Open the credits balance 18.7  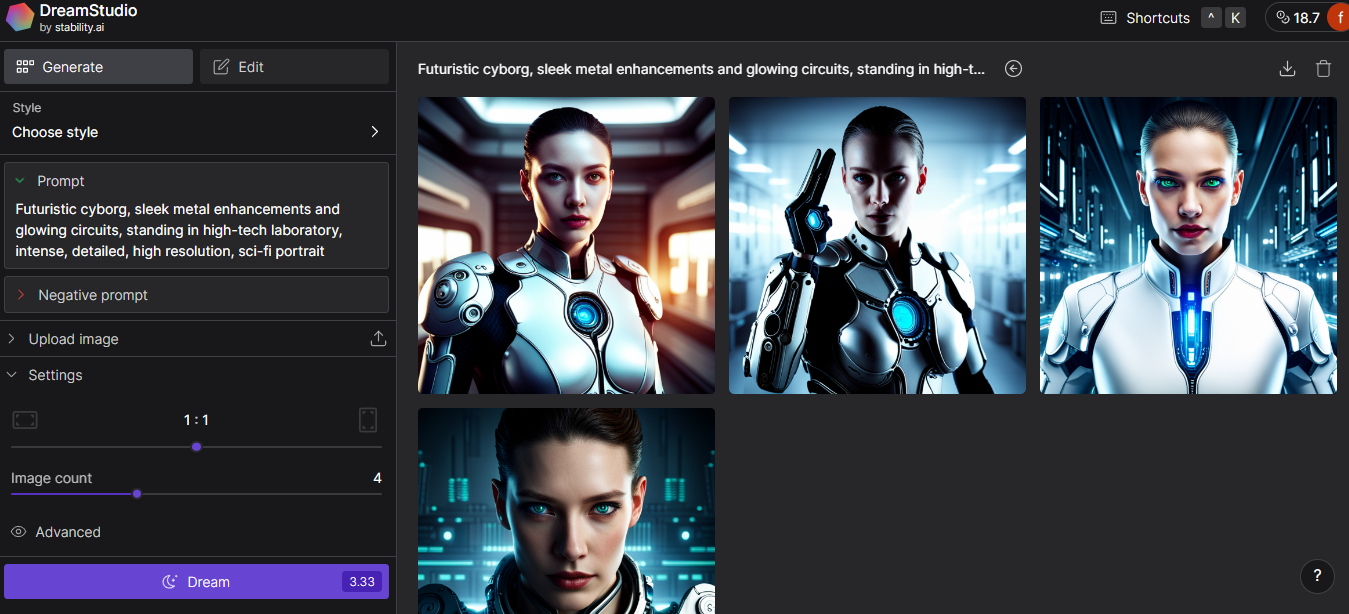click(x=1297, y=18)
